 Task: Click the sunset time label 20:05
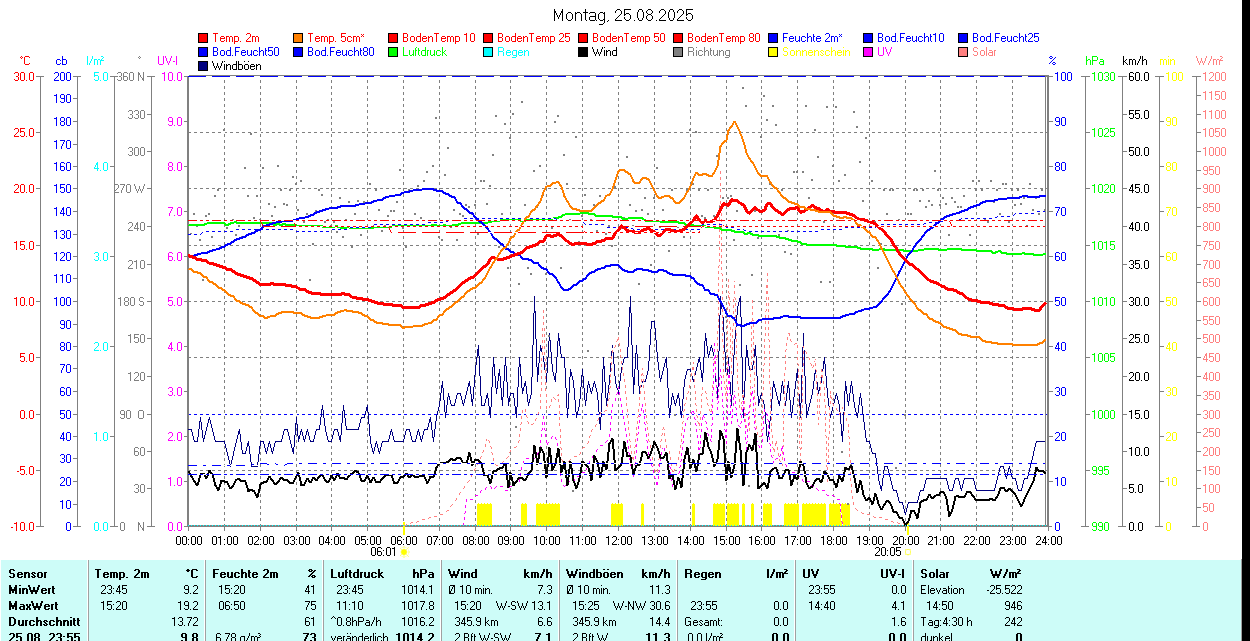pos(887,551)
